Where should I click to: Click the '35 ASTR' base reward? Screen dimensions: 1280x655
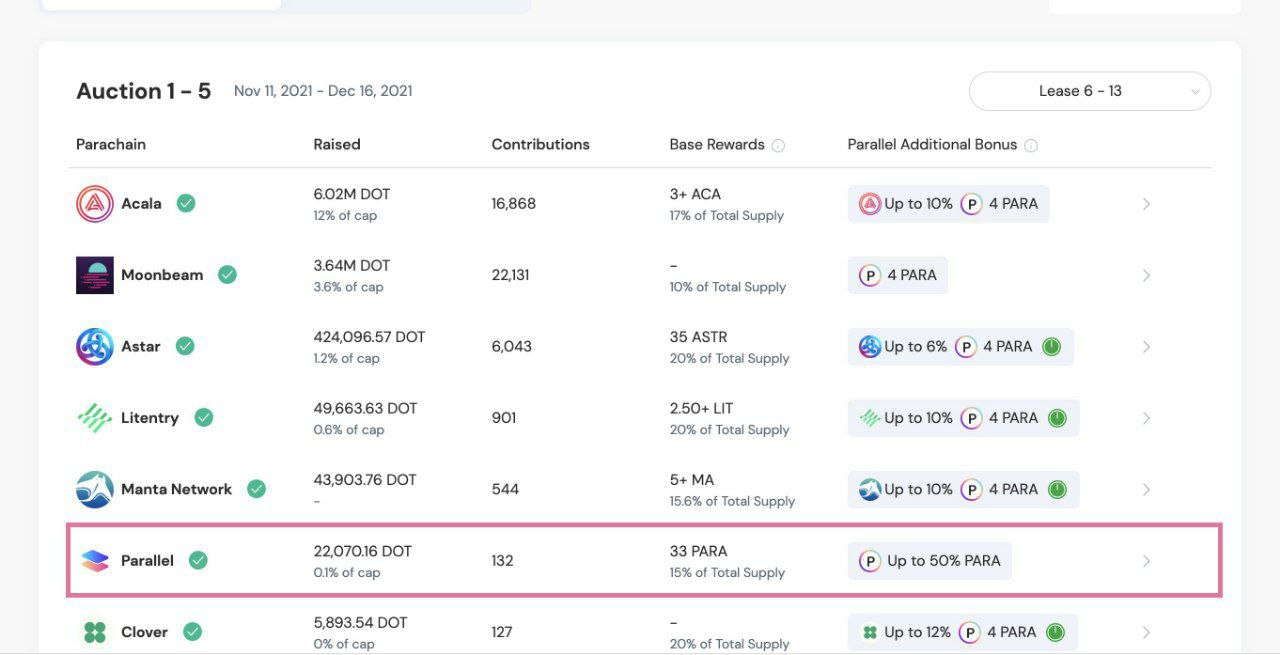click(698, 337)
